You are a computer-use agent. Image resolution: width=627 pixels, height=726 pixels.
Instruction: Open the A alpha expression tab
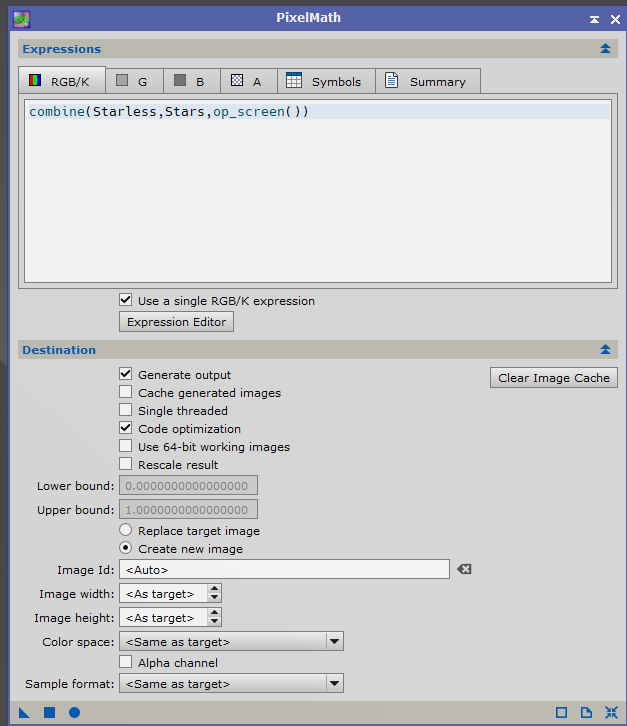tap(249, 81)
